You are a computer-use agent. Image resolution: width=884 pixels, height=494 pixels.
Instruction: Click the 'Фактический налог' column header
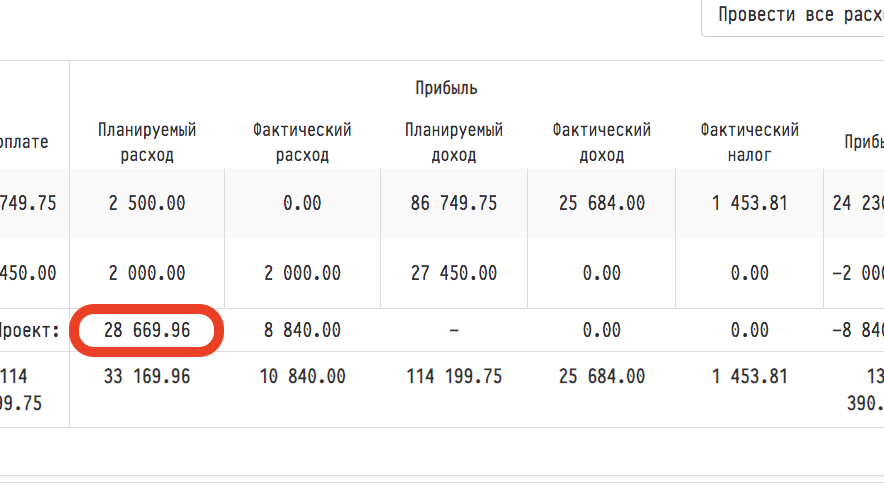point(750,142)
